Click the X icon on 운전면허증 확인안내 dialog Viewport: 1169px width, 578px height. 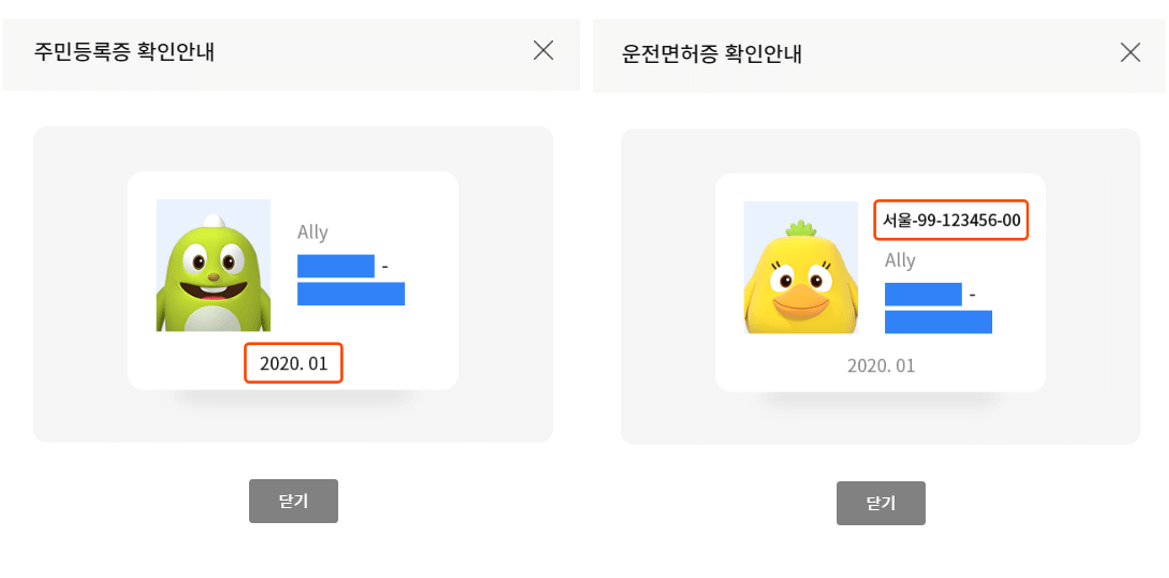[x=1131, y=50]
